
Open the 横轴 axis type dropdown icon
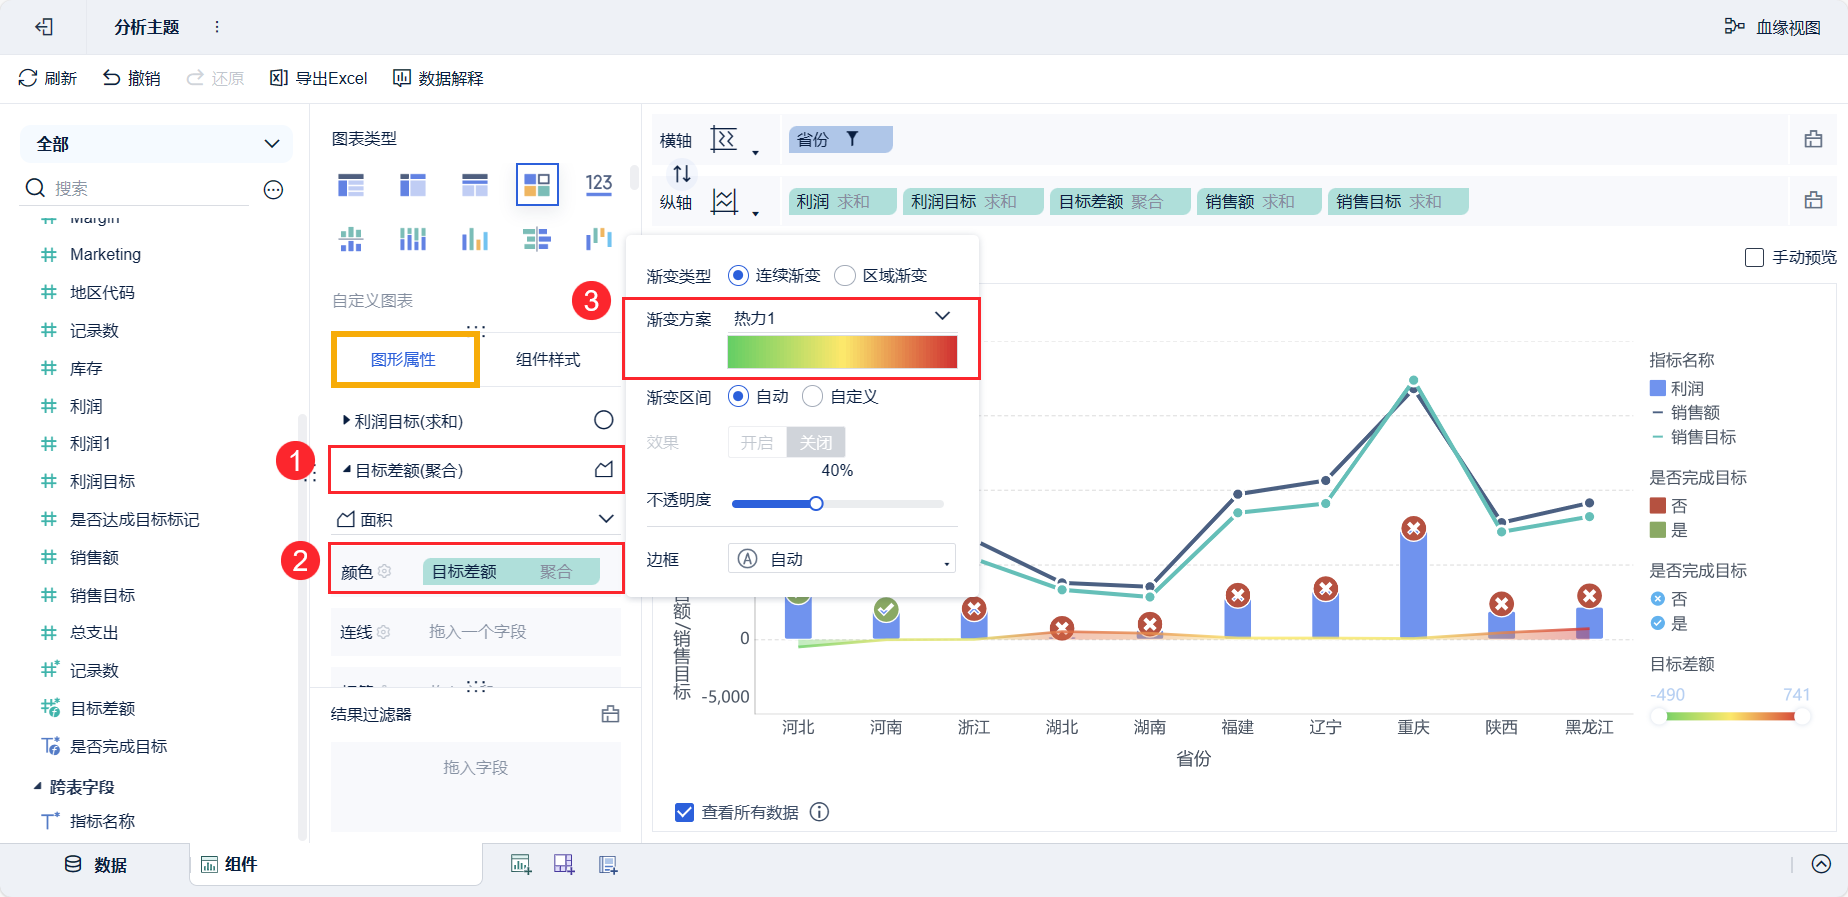735,141
